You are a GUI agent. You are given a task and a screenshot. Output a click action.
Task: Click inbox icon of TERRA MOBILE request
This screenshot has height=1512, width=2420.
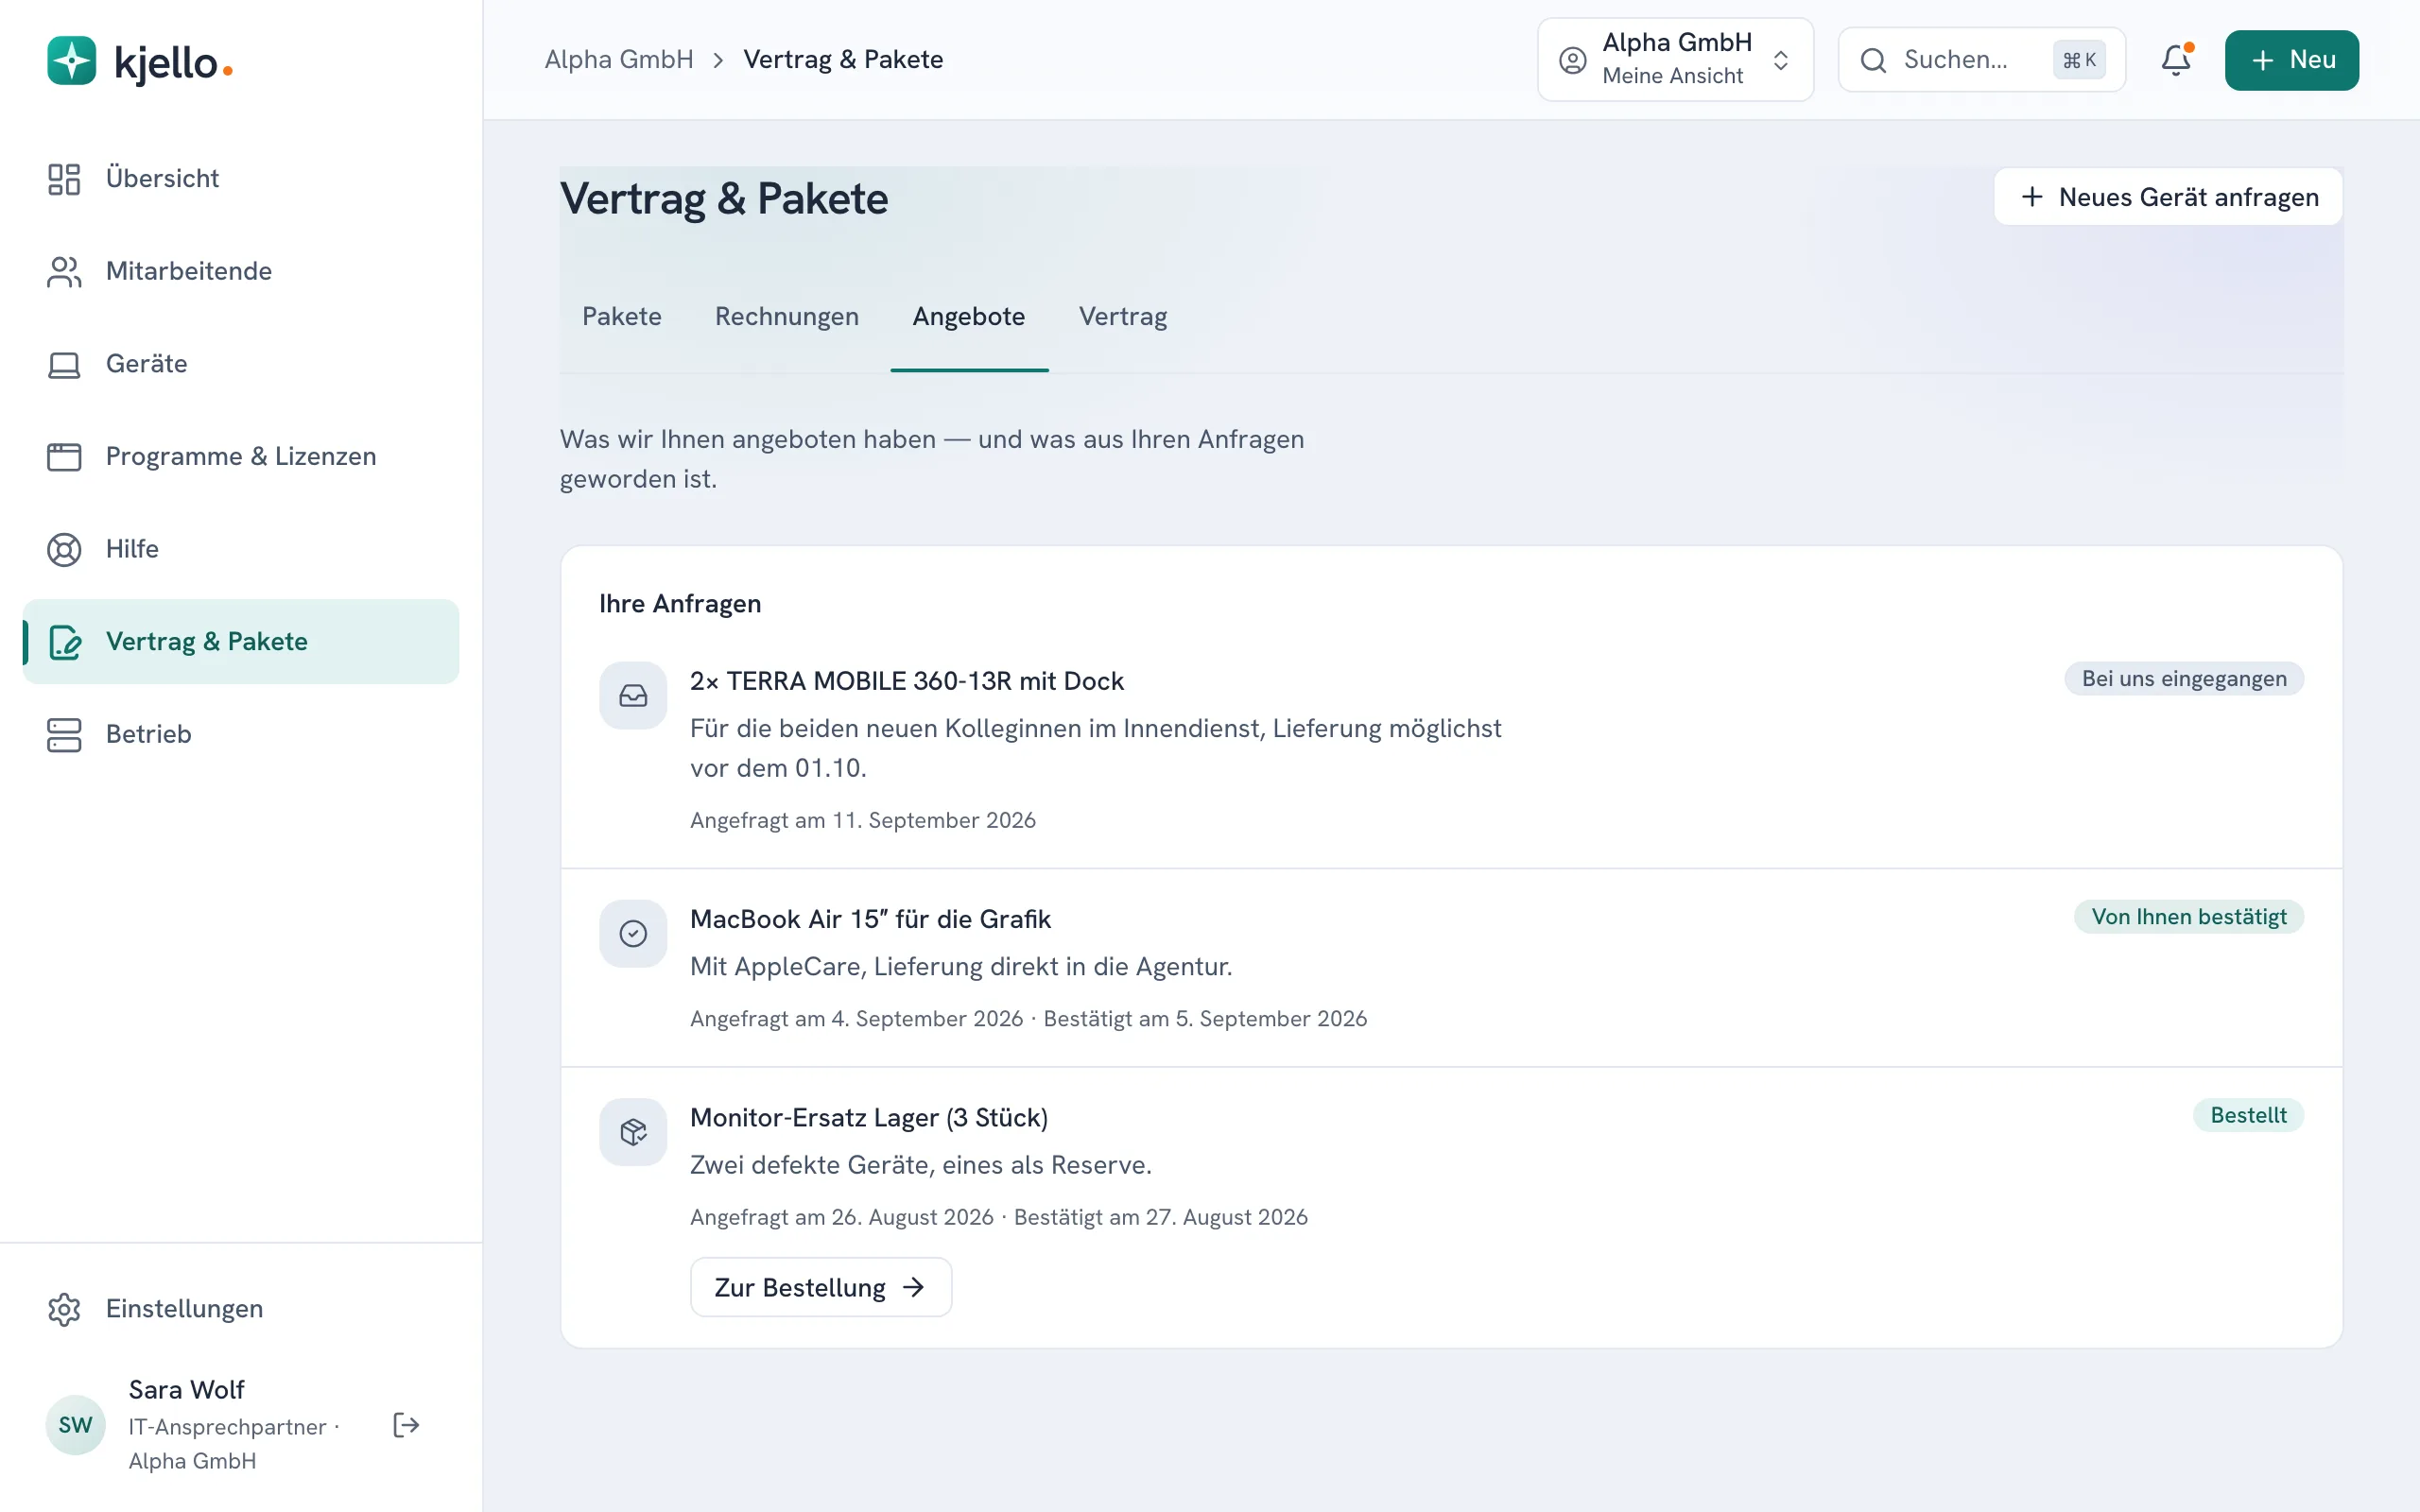tap(633, 696)
